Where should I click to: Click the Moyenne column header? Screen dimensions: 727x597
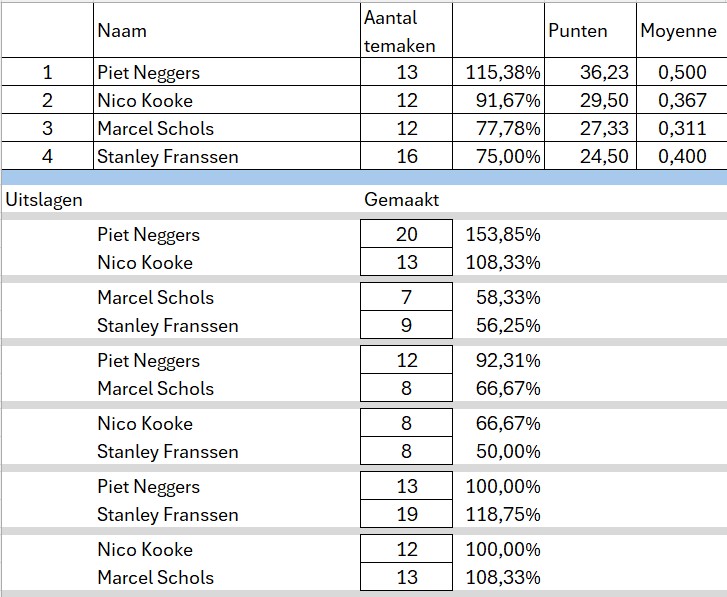click(x=678, y=31)
